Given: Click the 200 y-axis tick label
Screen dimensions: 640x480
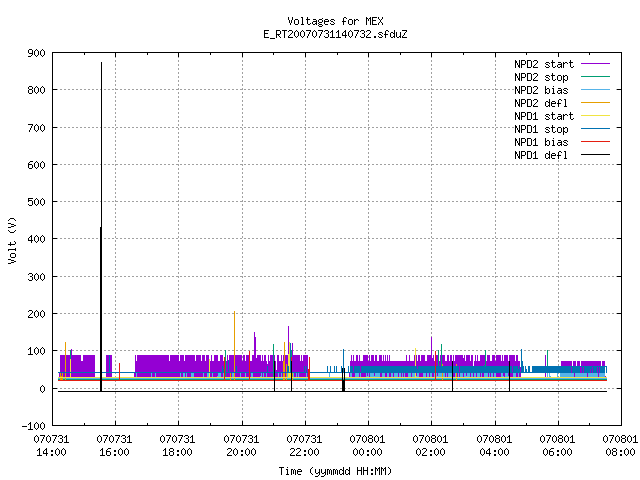Looking at the screenshot, I should coord(36,314).
